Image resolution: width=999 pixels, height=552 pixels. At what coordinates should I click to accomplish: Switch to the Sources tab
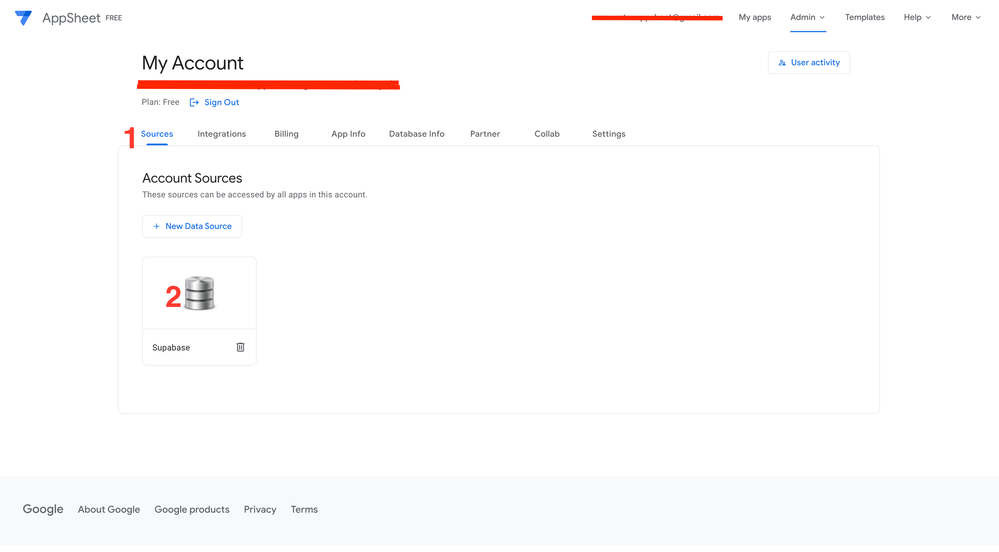point(157,134)
